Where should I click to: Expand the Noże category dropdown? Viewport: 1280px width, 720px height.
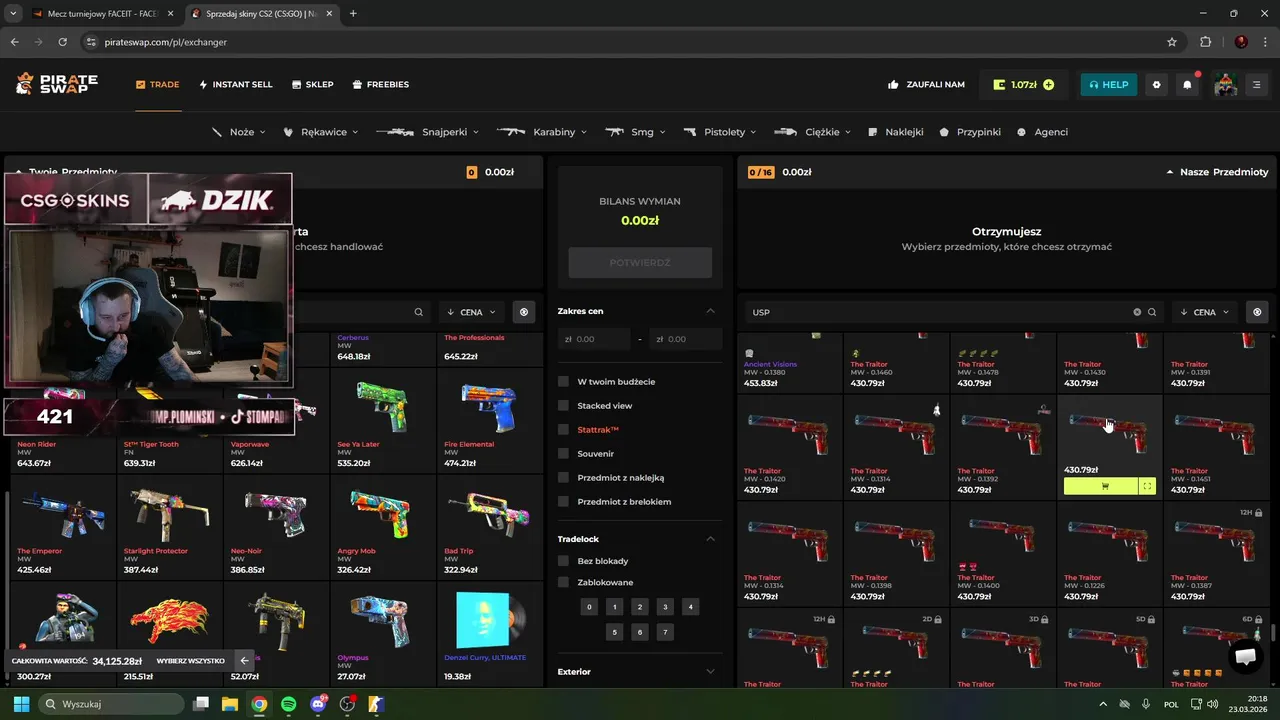click(240, 132)
